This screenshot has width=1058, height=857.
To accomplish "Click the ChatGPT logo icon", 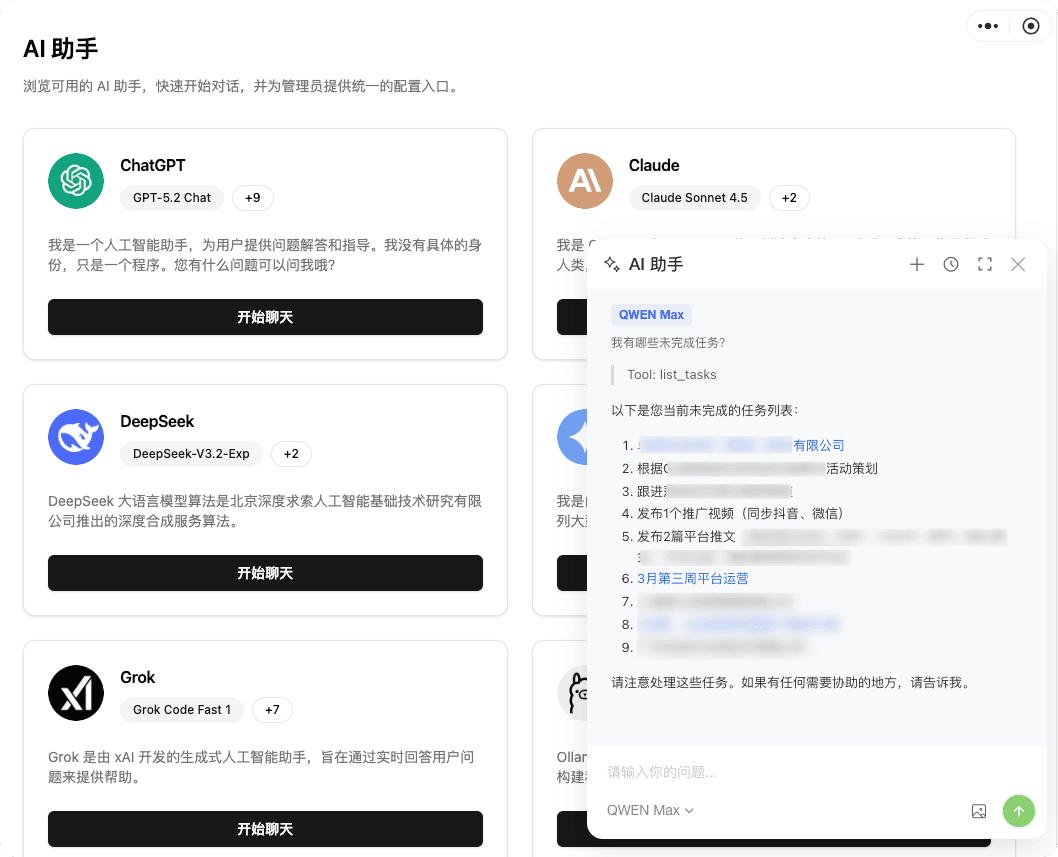I will 76,181.
